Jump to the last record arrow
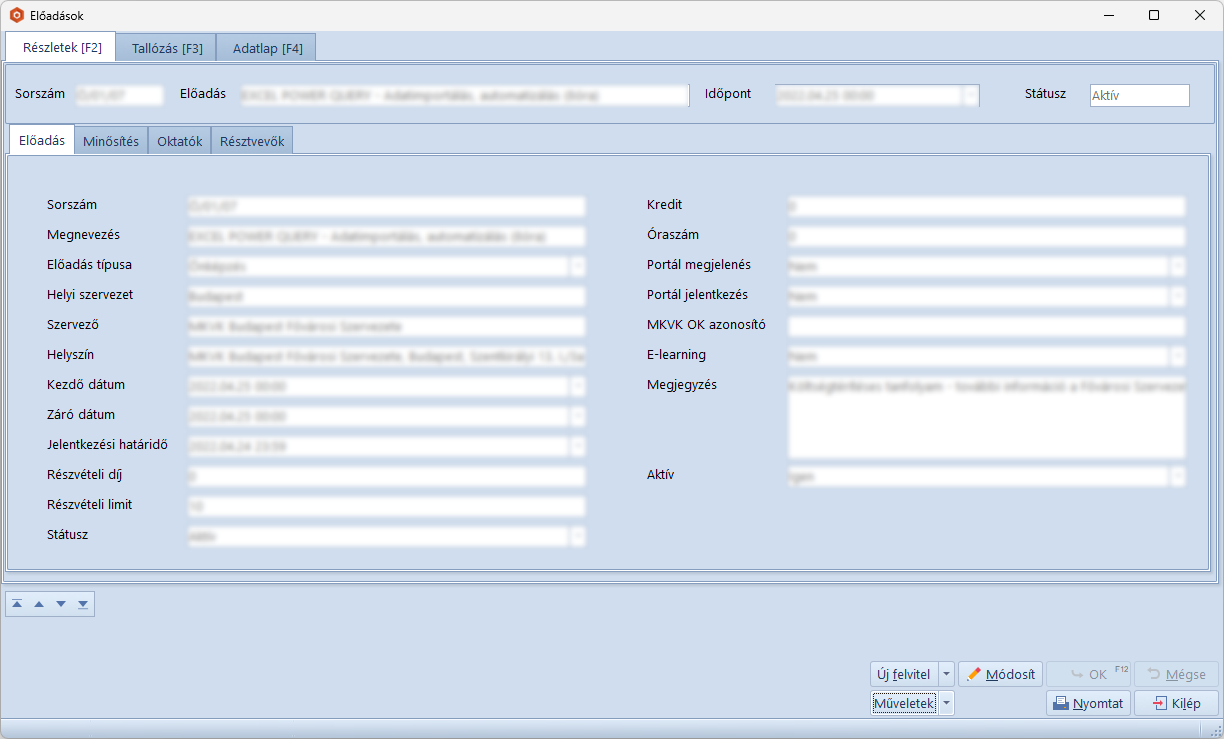 83,604
